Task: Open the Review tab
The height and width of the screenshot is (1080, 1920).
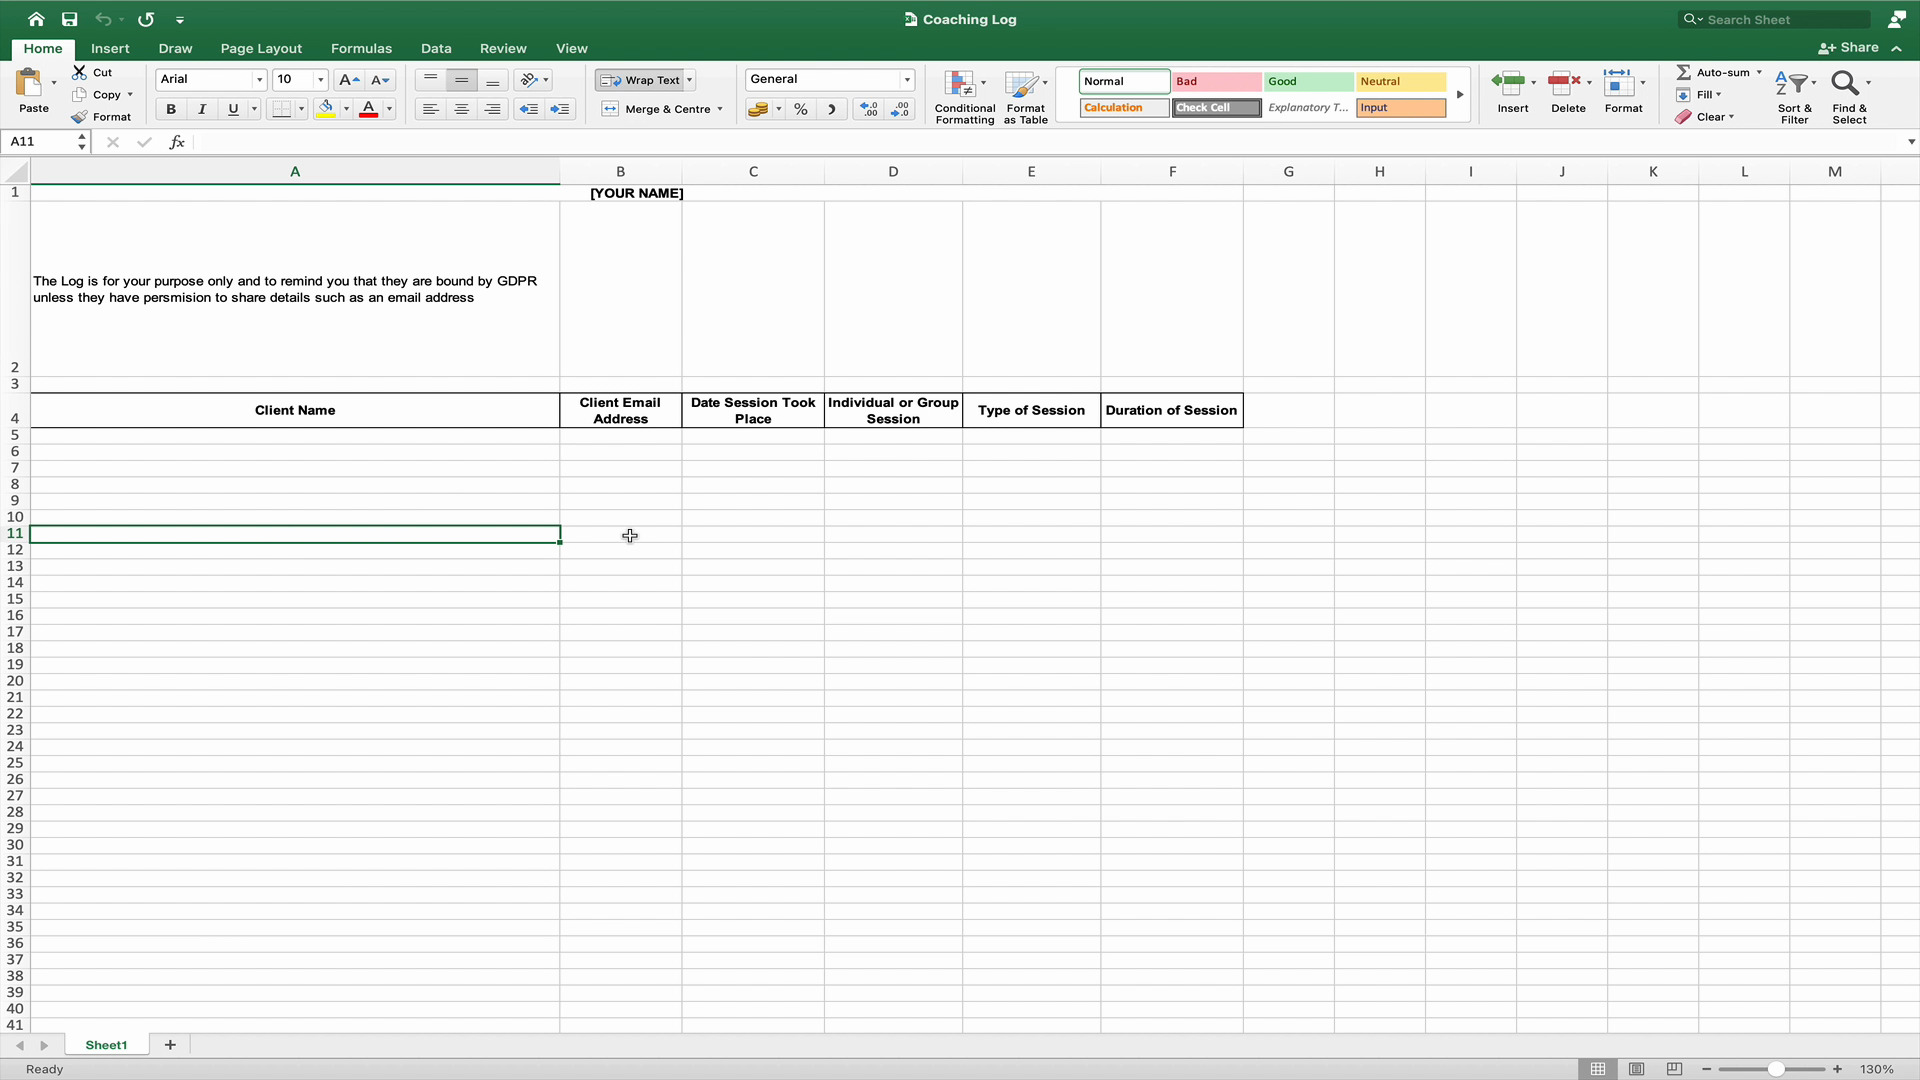Action: click(x=503, y=48)
